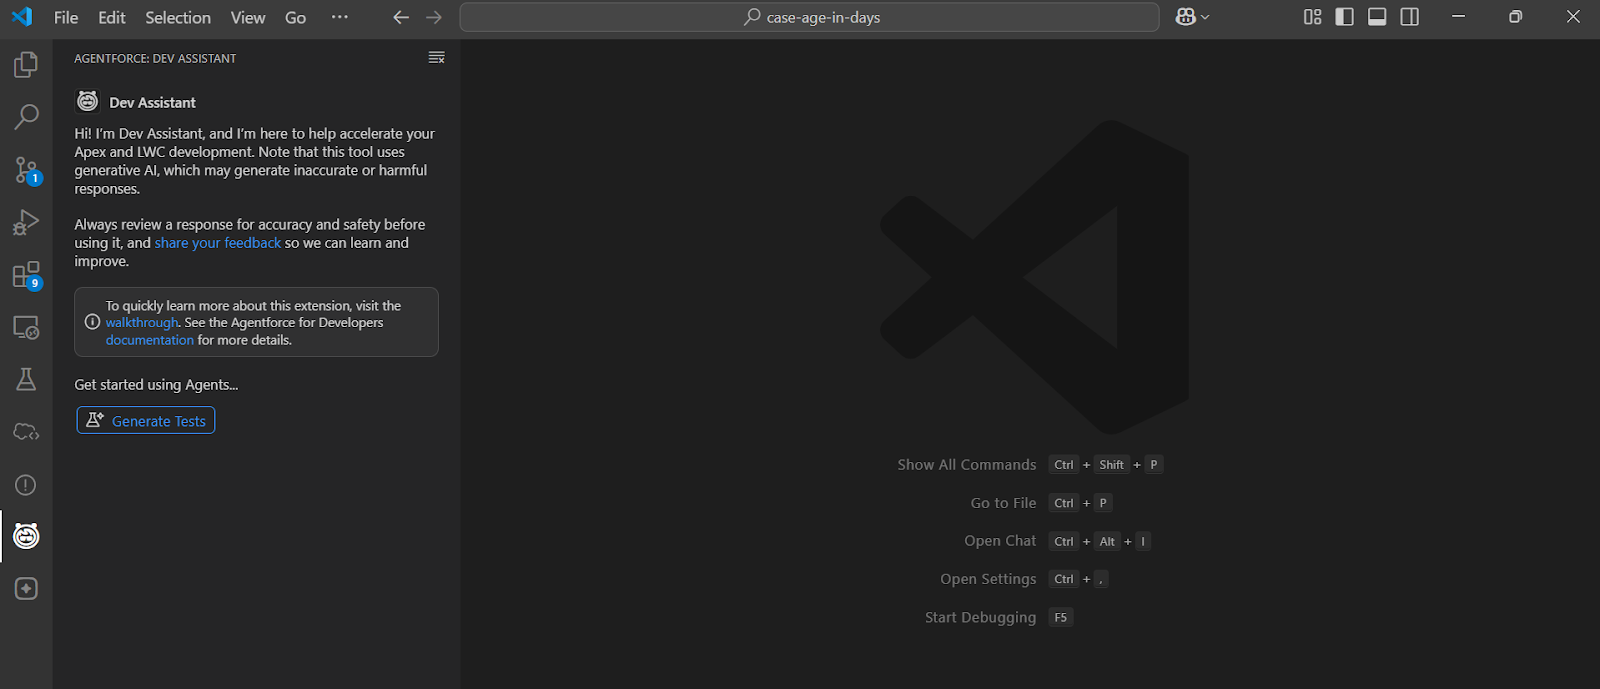This screenshot has height=689, width=1600.
Task: Open the Customize Layout control
Action: 1313,17
